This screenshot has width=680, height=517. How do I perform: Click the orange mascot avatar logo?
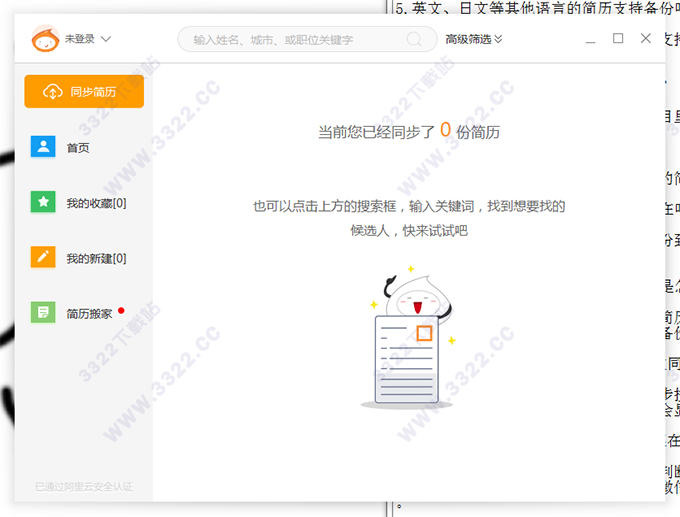[45, 38]
